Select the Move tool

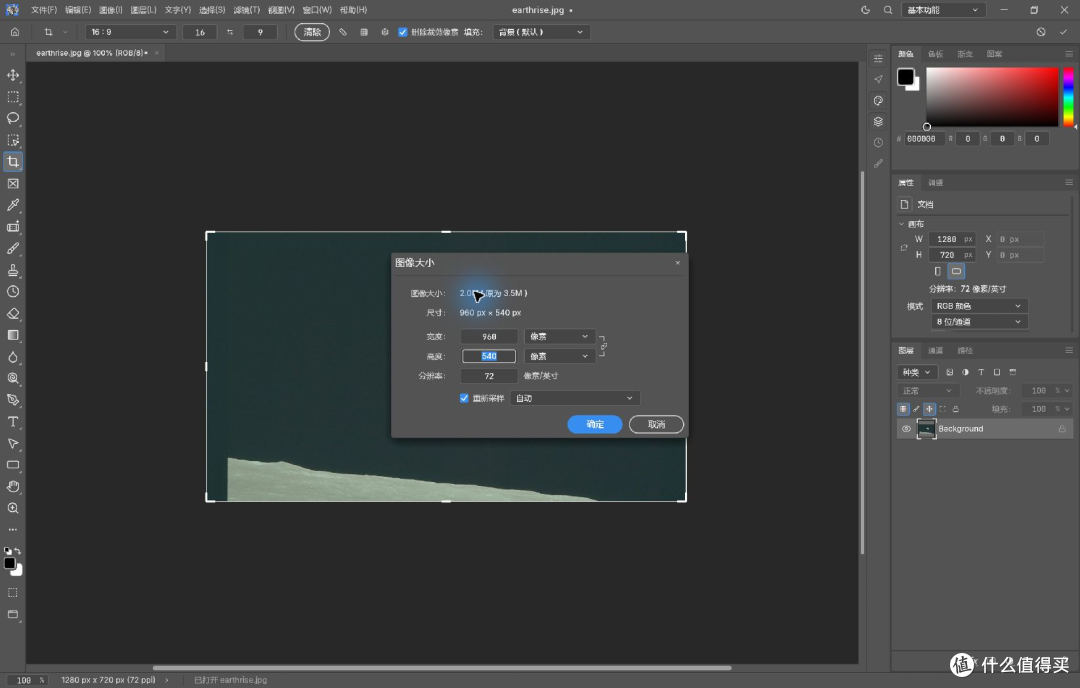13,75
